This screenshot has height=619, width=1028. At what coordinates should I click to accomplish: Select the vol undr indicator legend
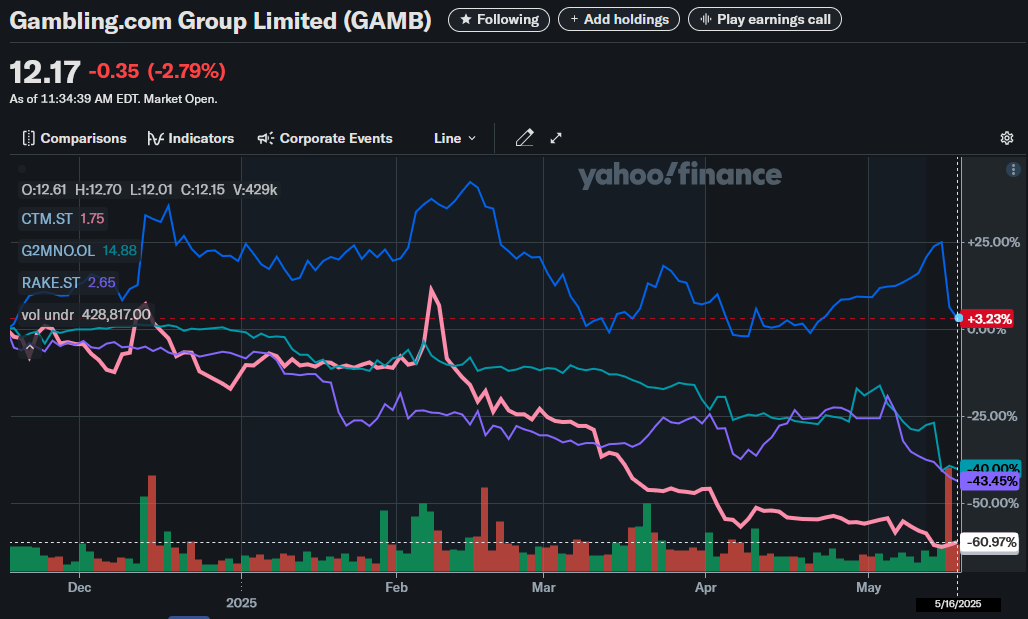pyautogui.click(x=86, y=315)
